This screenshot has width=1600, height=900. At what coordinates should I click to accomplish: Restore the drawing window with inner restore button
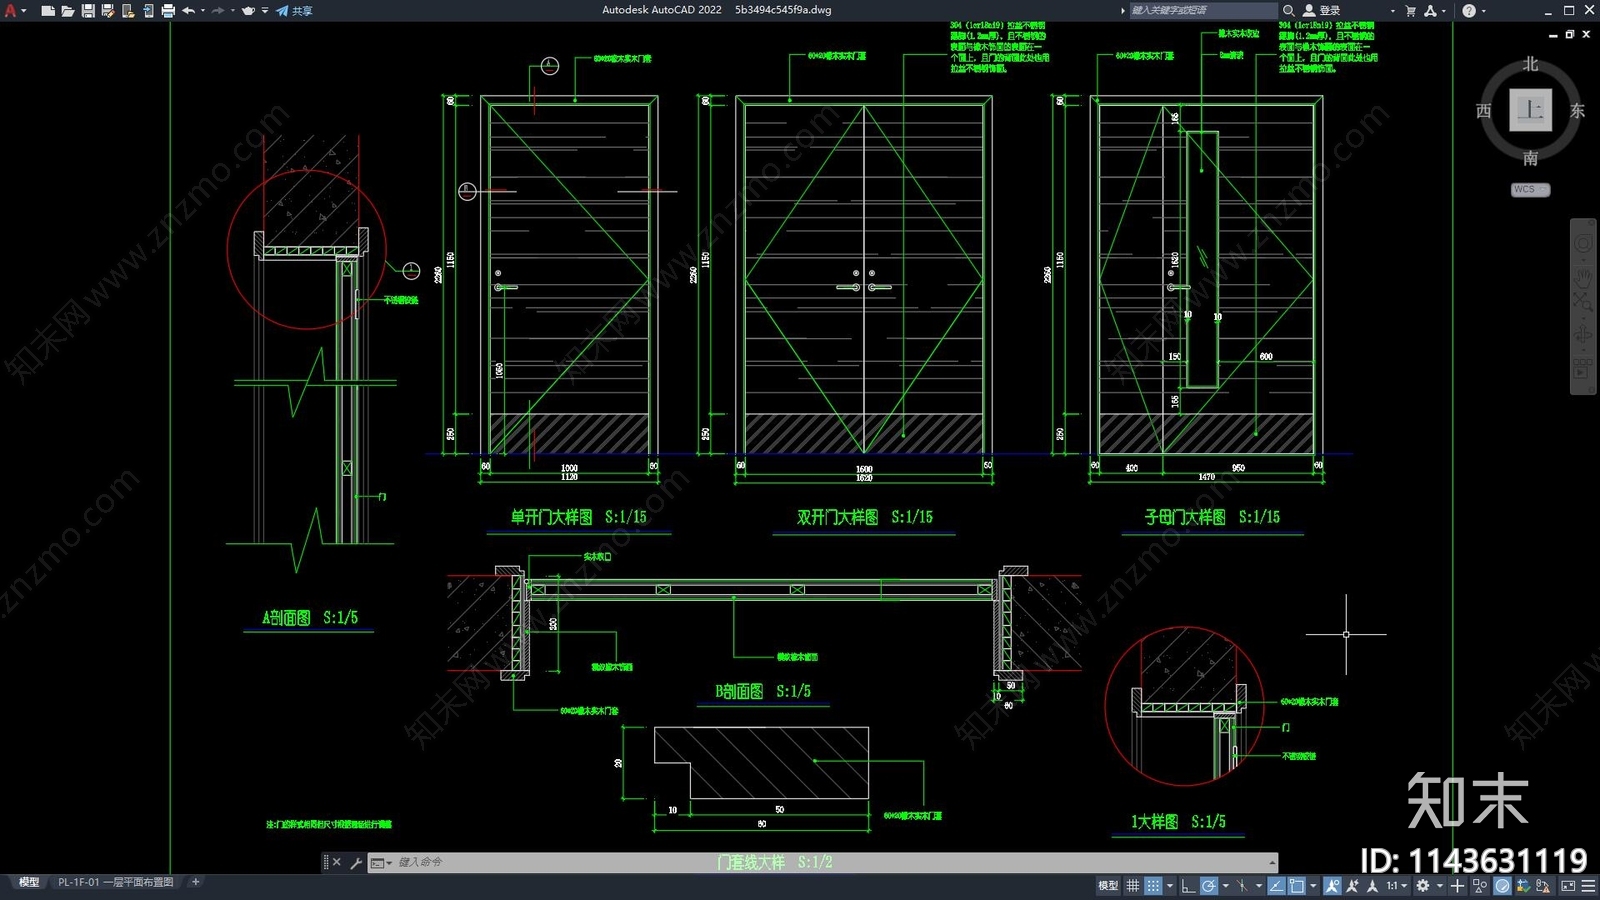[1569, 34]
